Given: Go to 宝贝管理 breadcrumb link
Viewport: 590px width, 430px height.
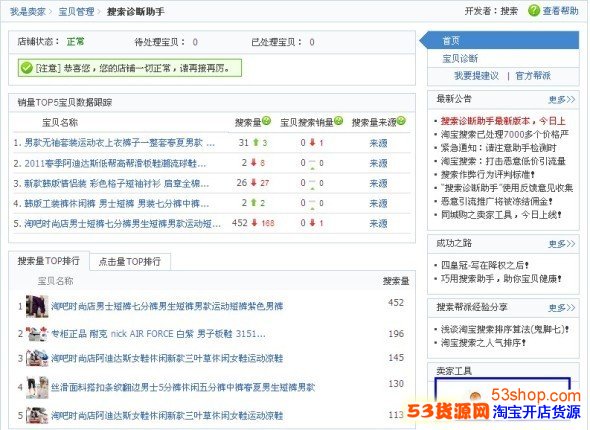Looking at the screenshot, I should pyautogui.click(x=76, y=12).
